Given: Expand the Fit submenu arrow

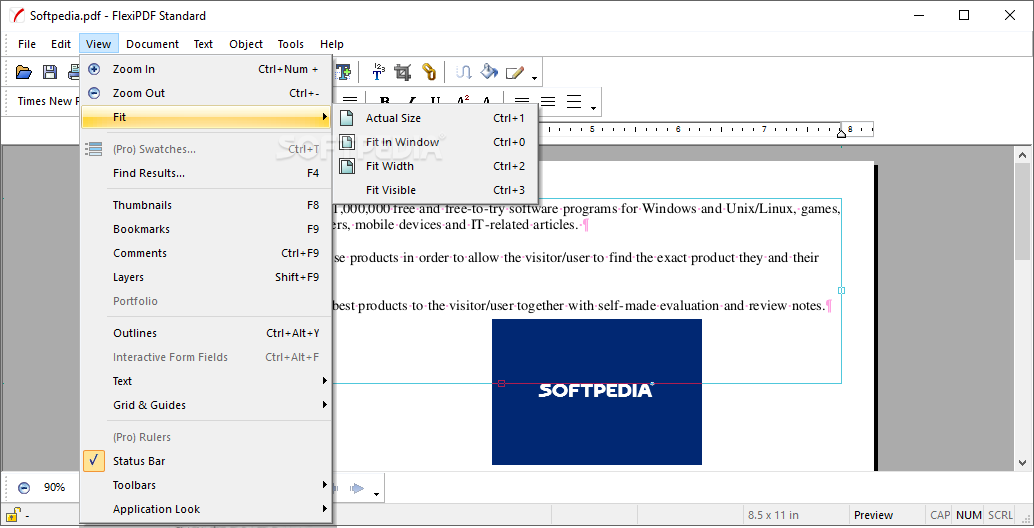Looking at the screenshot, I should coord(324,117).
